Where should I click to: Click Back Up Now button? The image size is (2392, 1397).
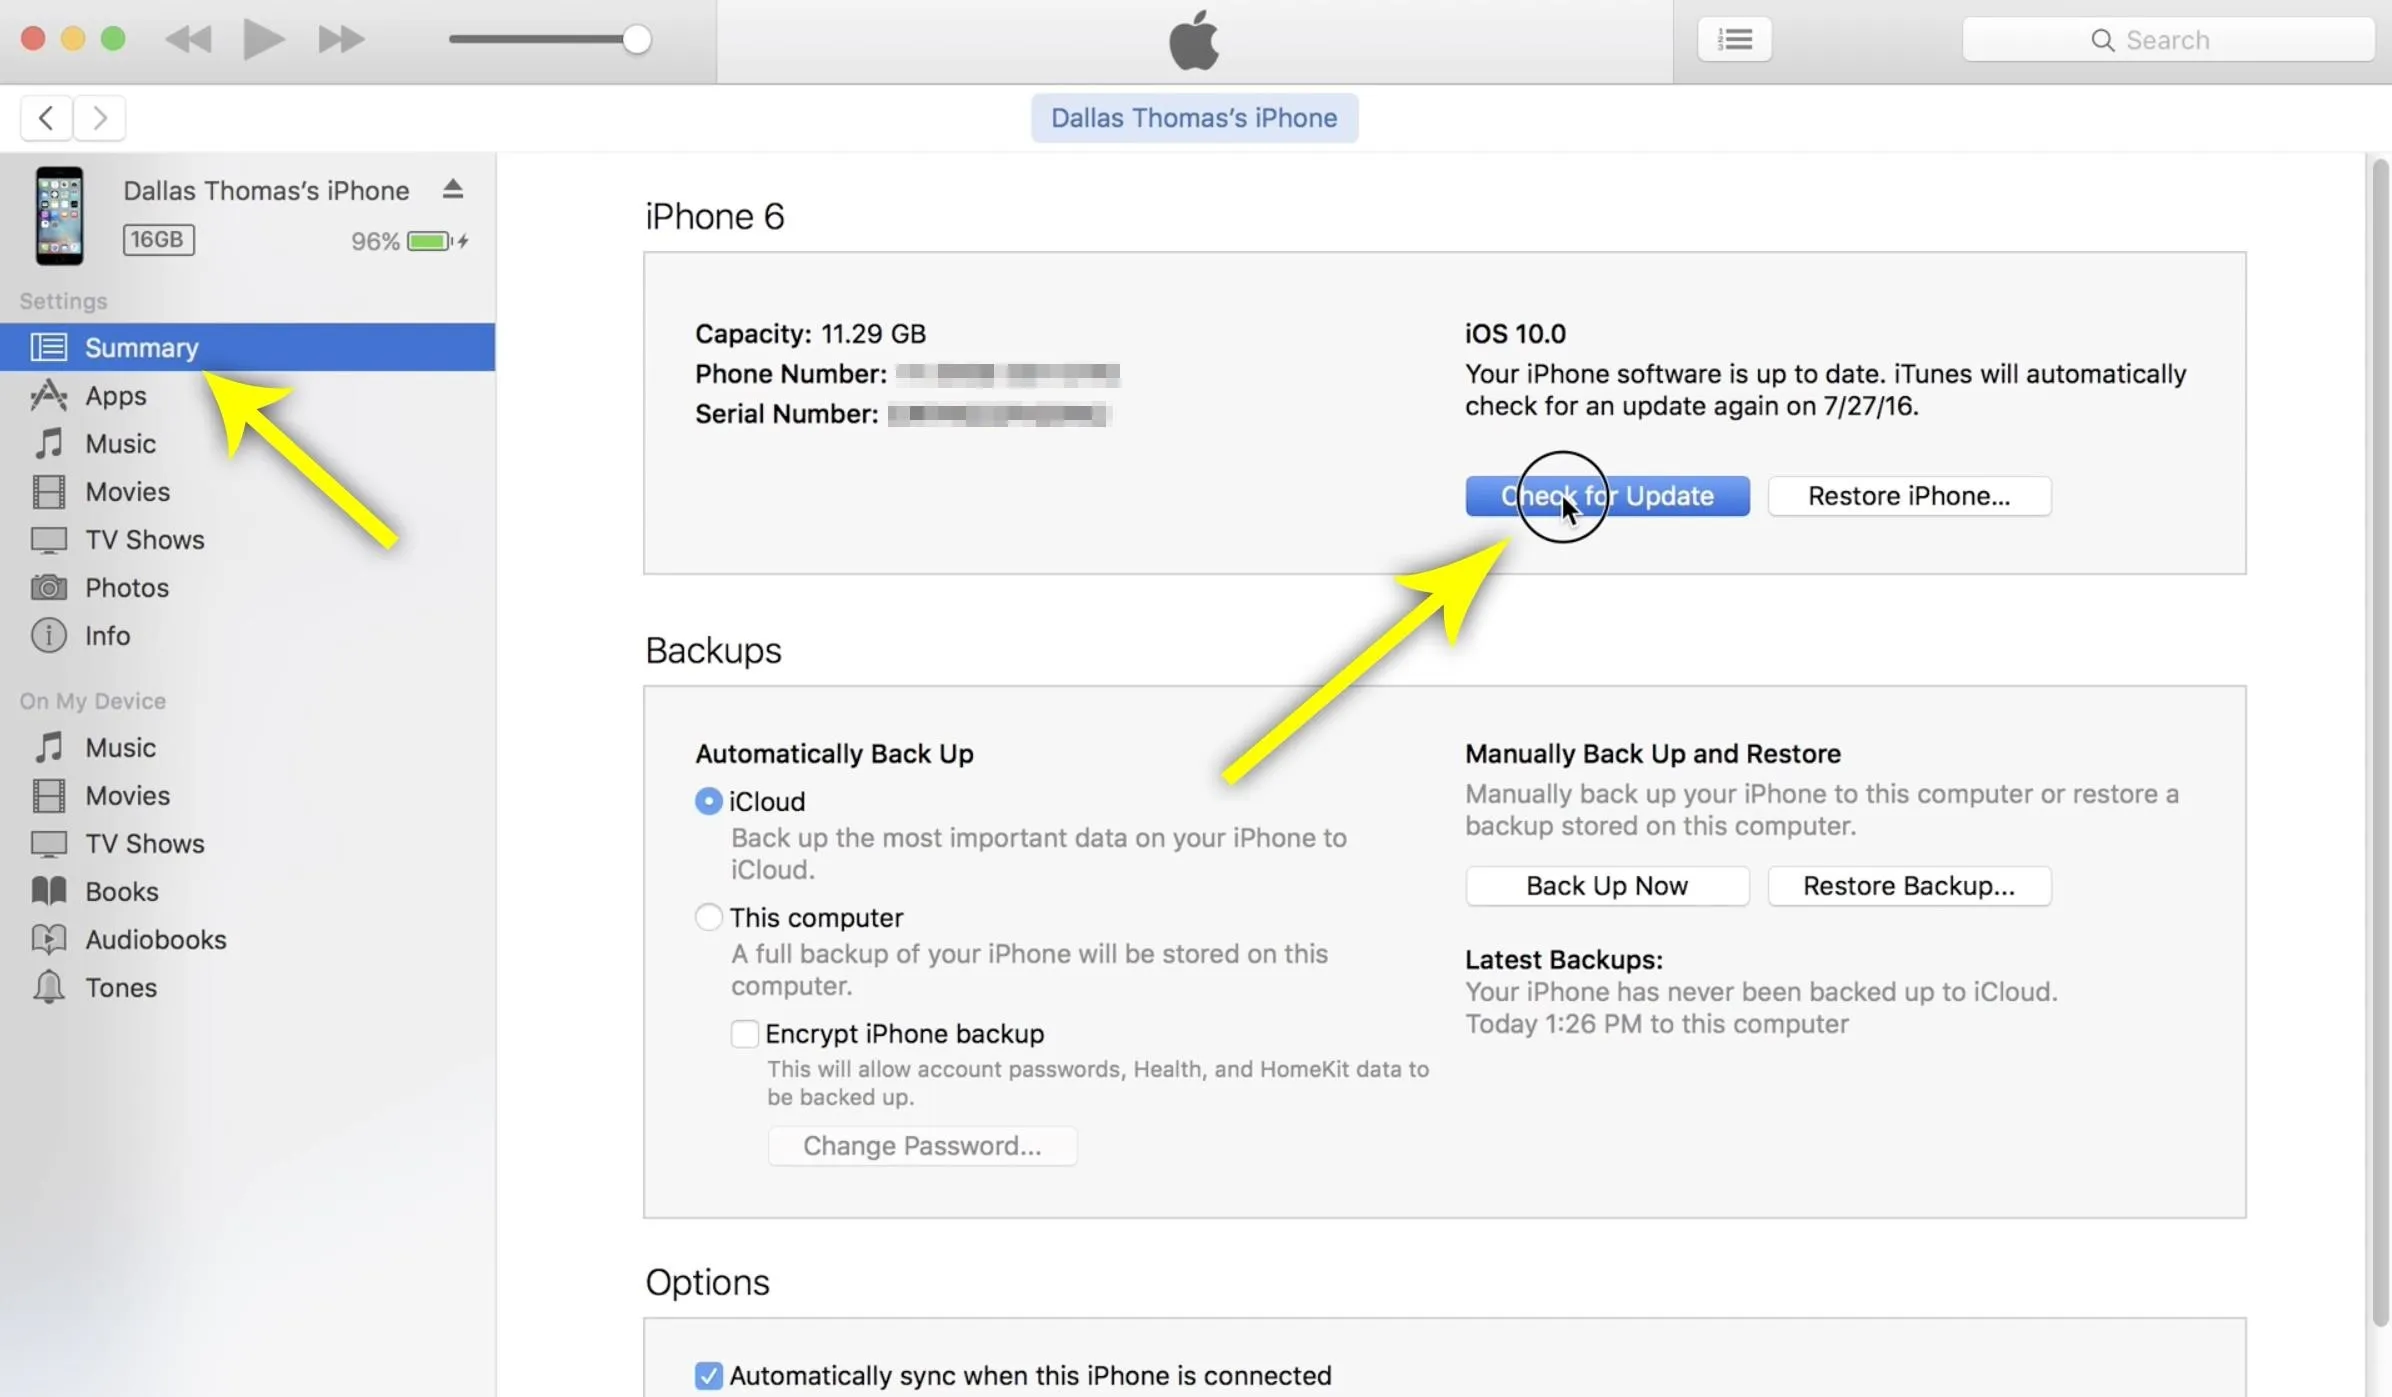tap(1607, 886)
